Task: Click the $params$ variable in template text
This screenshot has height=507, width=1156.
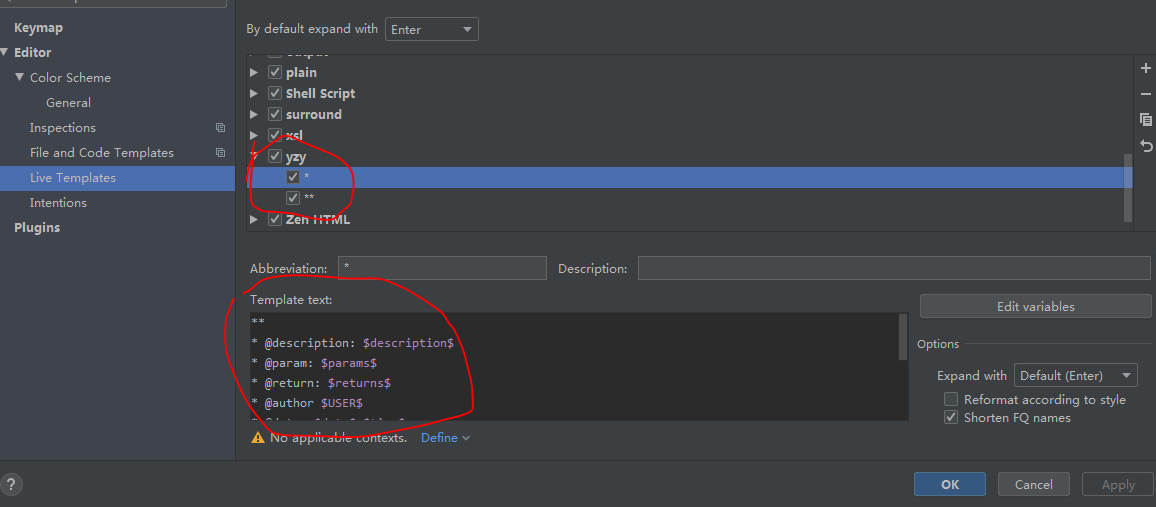Action: [x=349, y=363]
